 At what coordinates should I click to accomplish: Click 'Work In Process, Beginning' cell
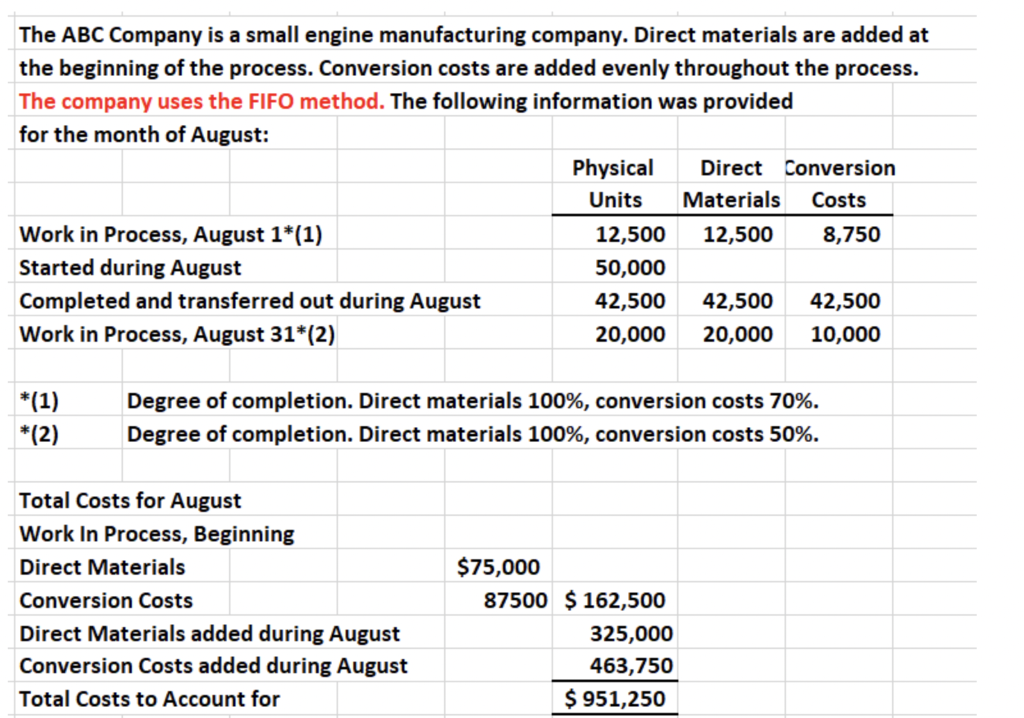click(x=157, y=534)
